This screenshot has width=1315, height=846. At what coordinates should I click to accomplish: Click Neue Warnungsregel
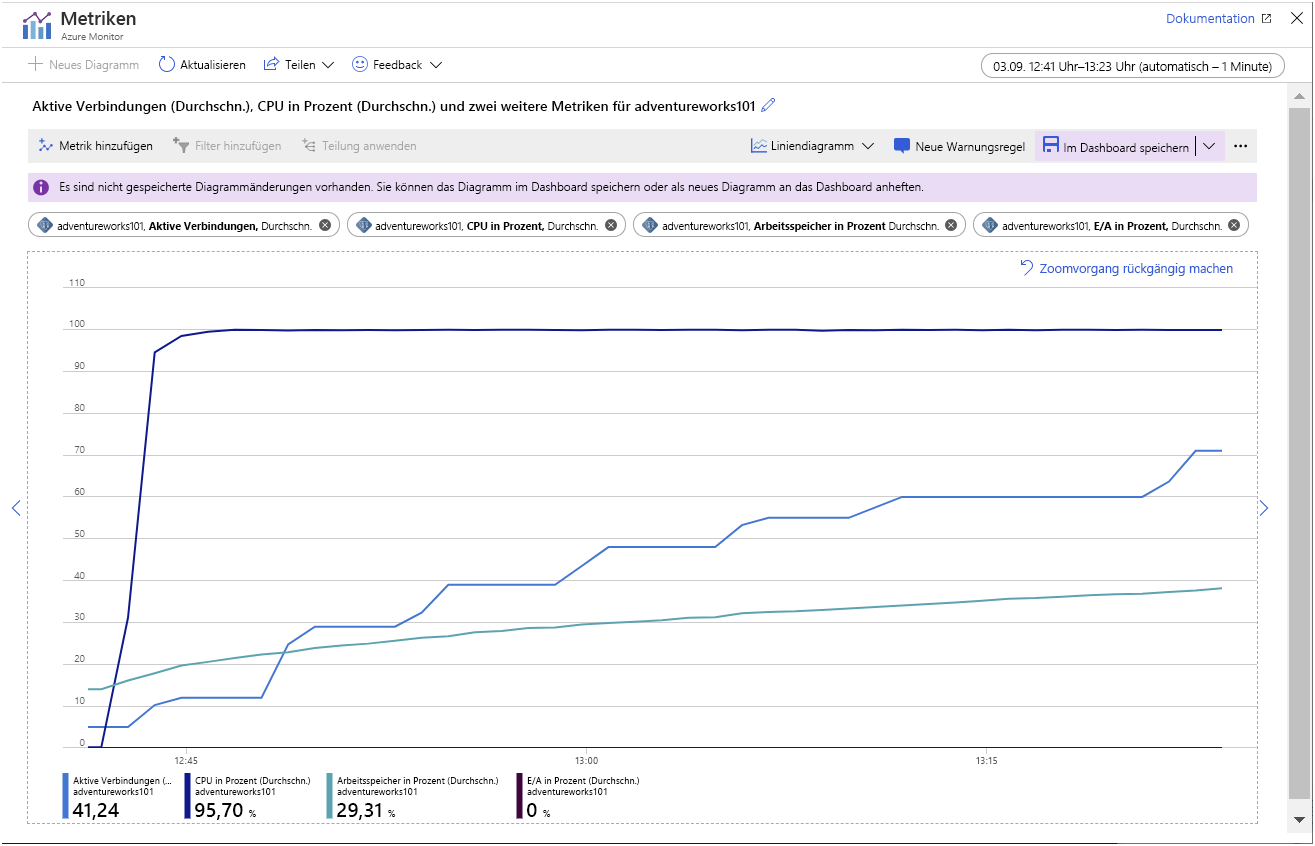tap(959, 146)
